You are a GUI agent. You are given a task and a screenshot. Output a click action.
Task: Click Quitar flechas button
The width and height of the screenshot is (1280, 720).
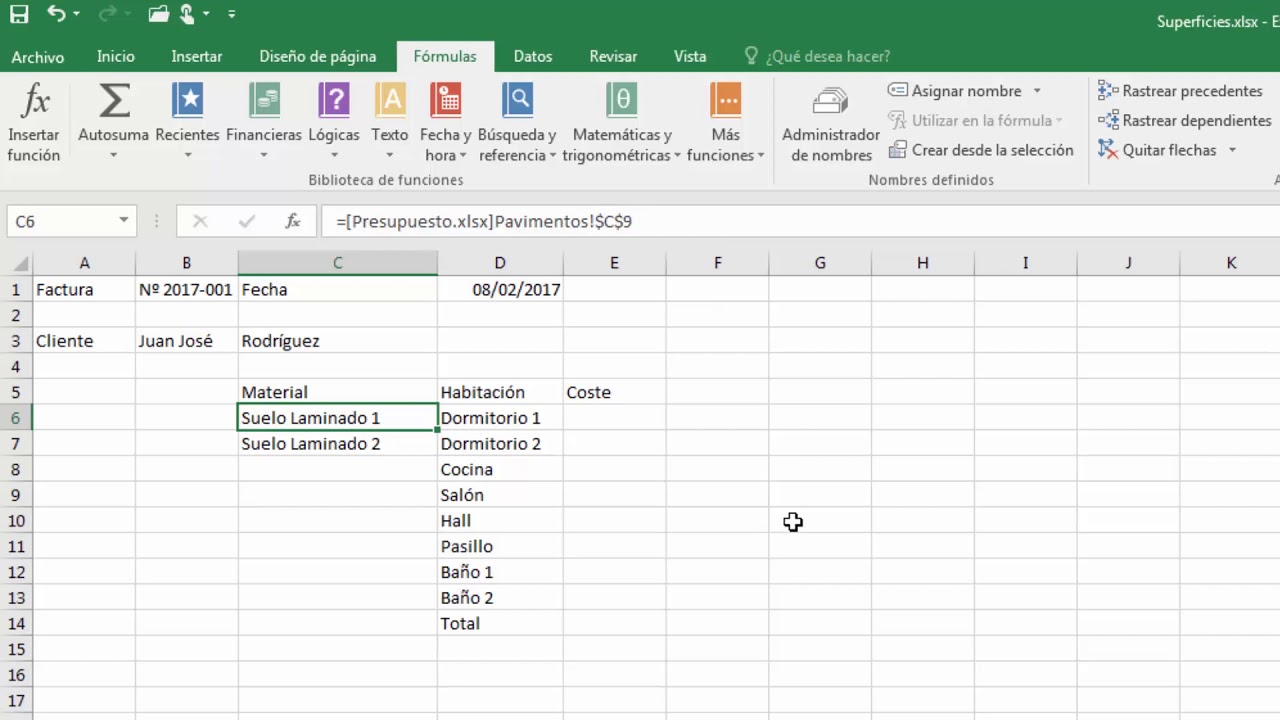1157,150
